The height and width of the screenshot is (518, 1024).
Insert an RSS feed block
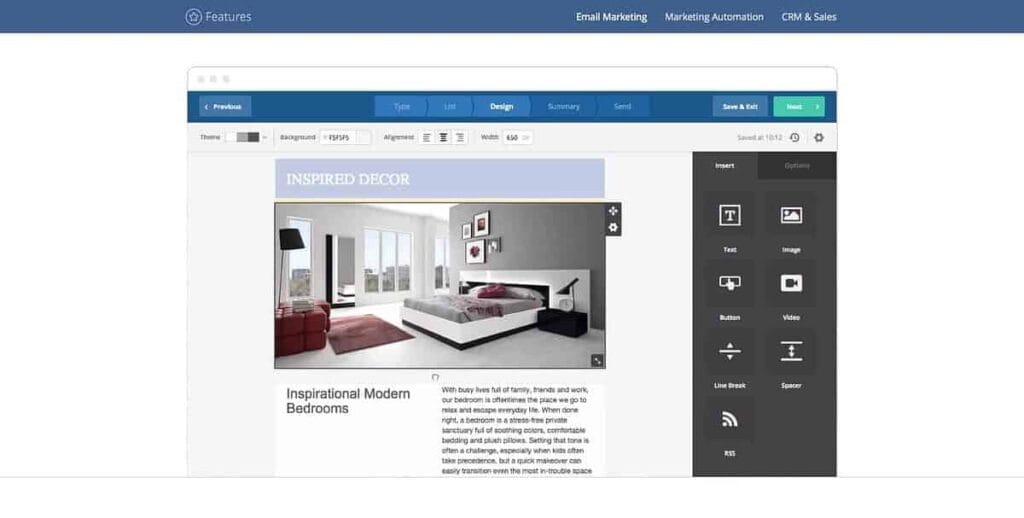point(730,420)
